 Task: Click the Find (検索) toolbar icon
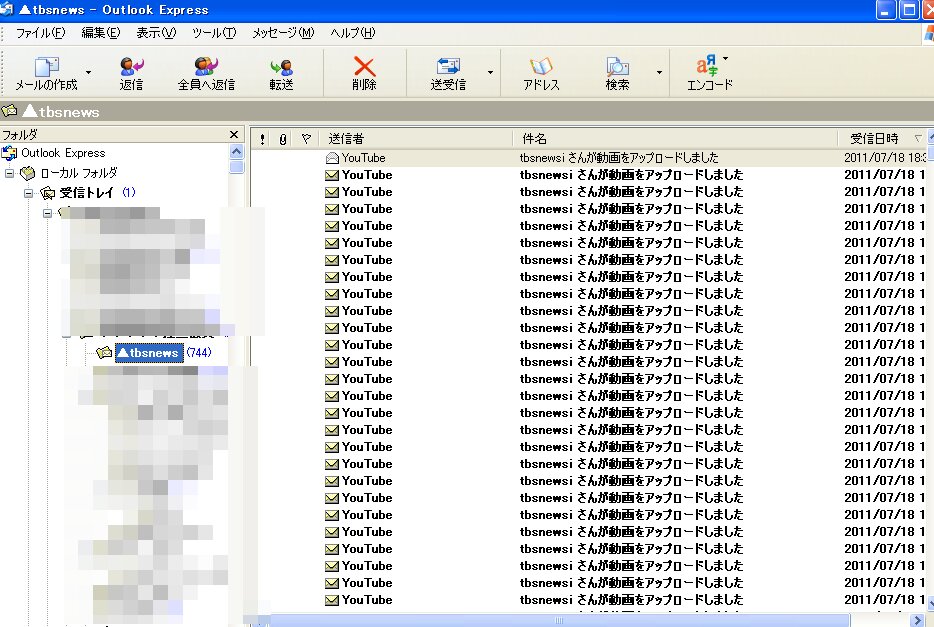pos(617,67)
